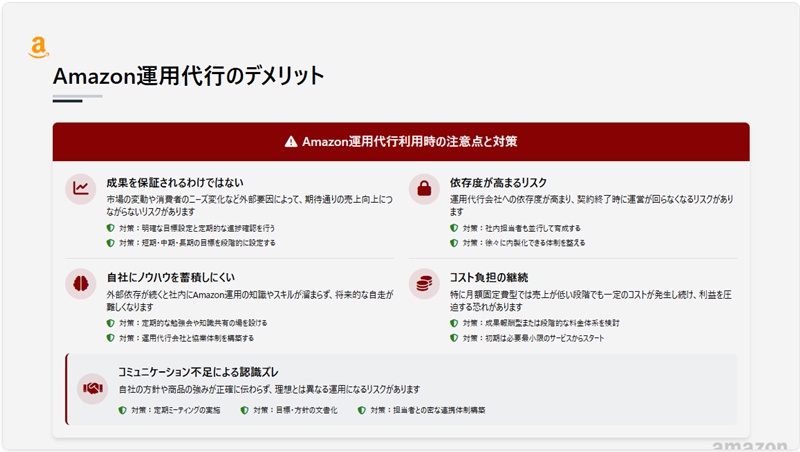The image size is (800, 452).
Task: Click text 対策：定期的な勉強会や知識共有の場を設ける
Action: [x=193, y=323]
